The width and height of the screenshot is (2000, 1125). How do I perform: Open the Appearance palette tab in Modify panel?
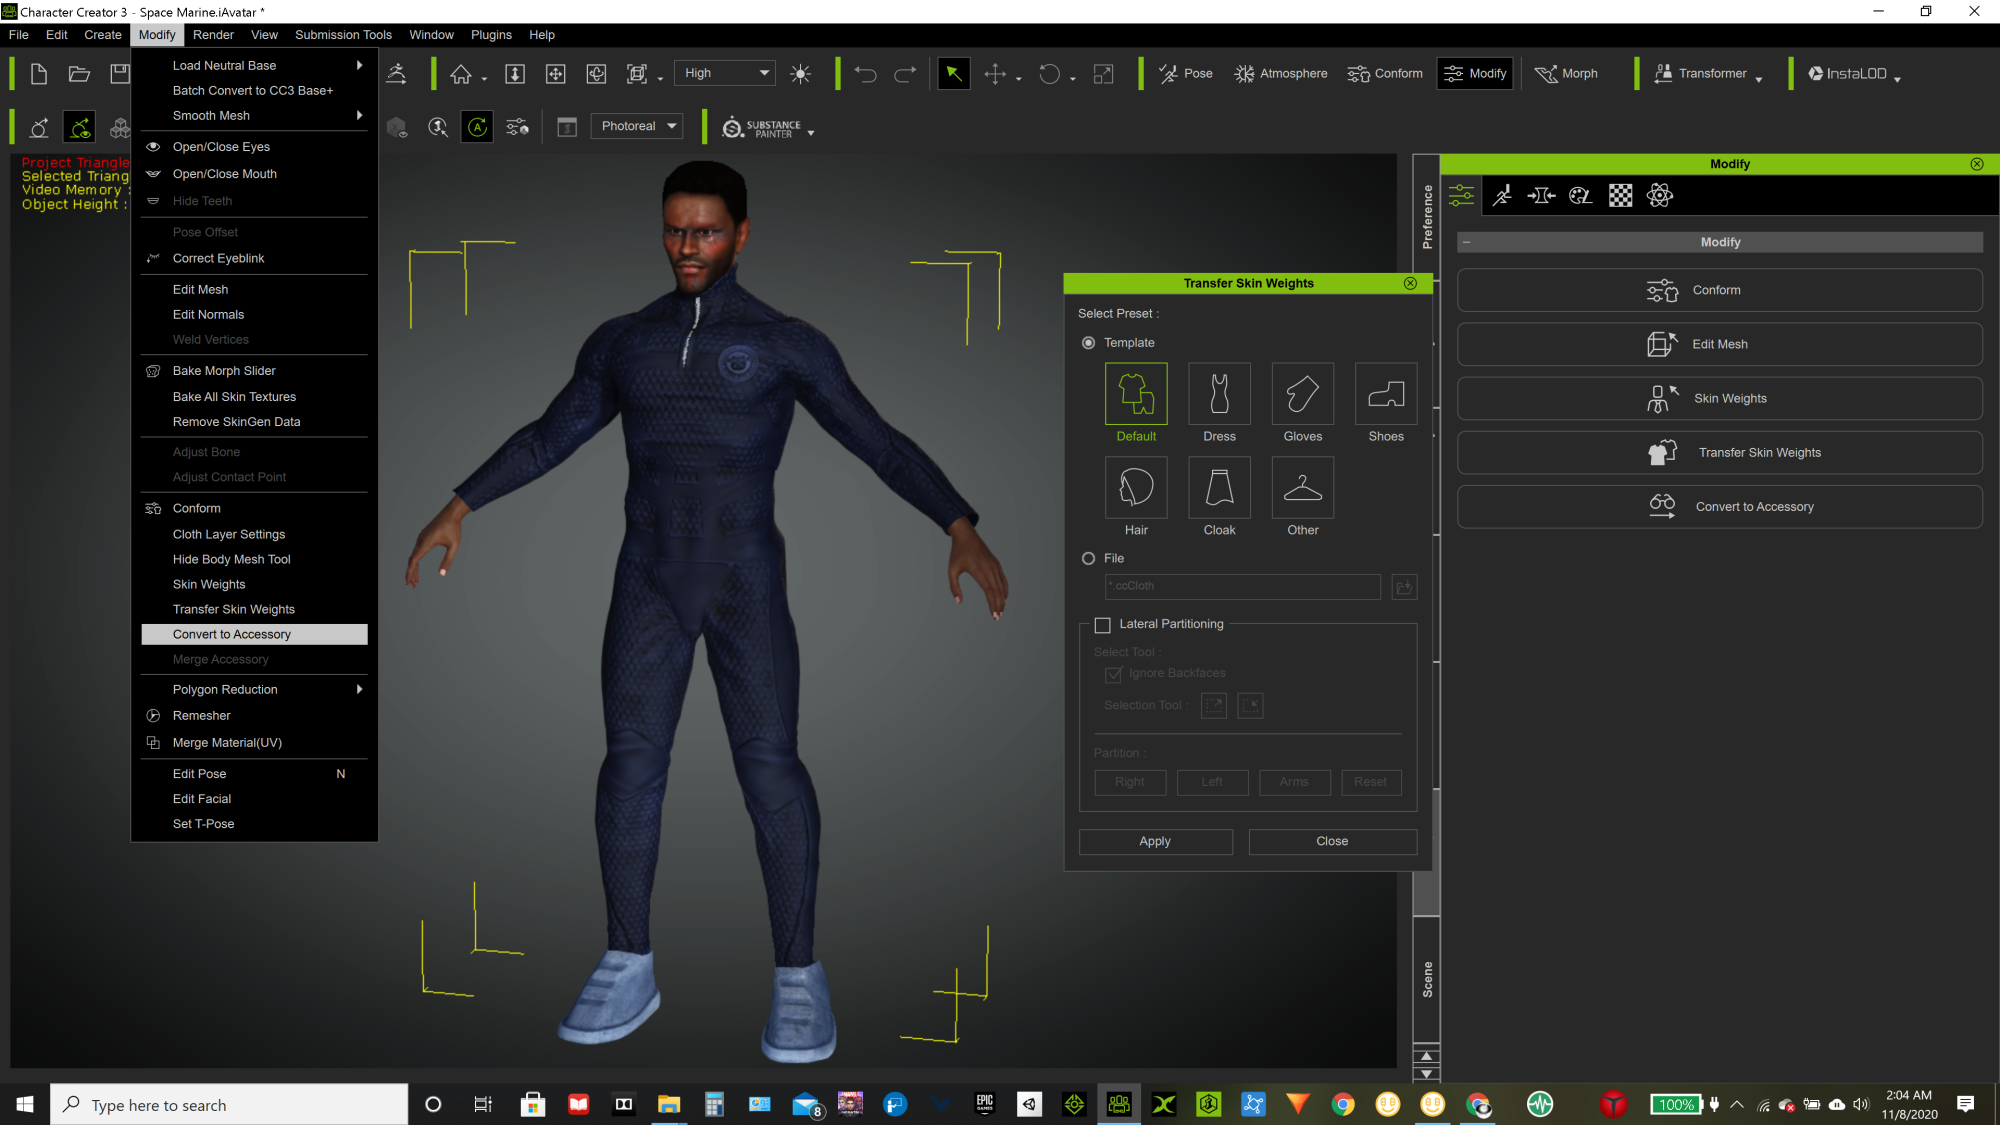[x=1580, y=196]
